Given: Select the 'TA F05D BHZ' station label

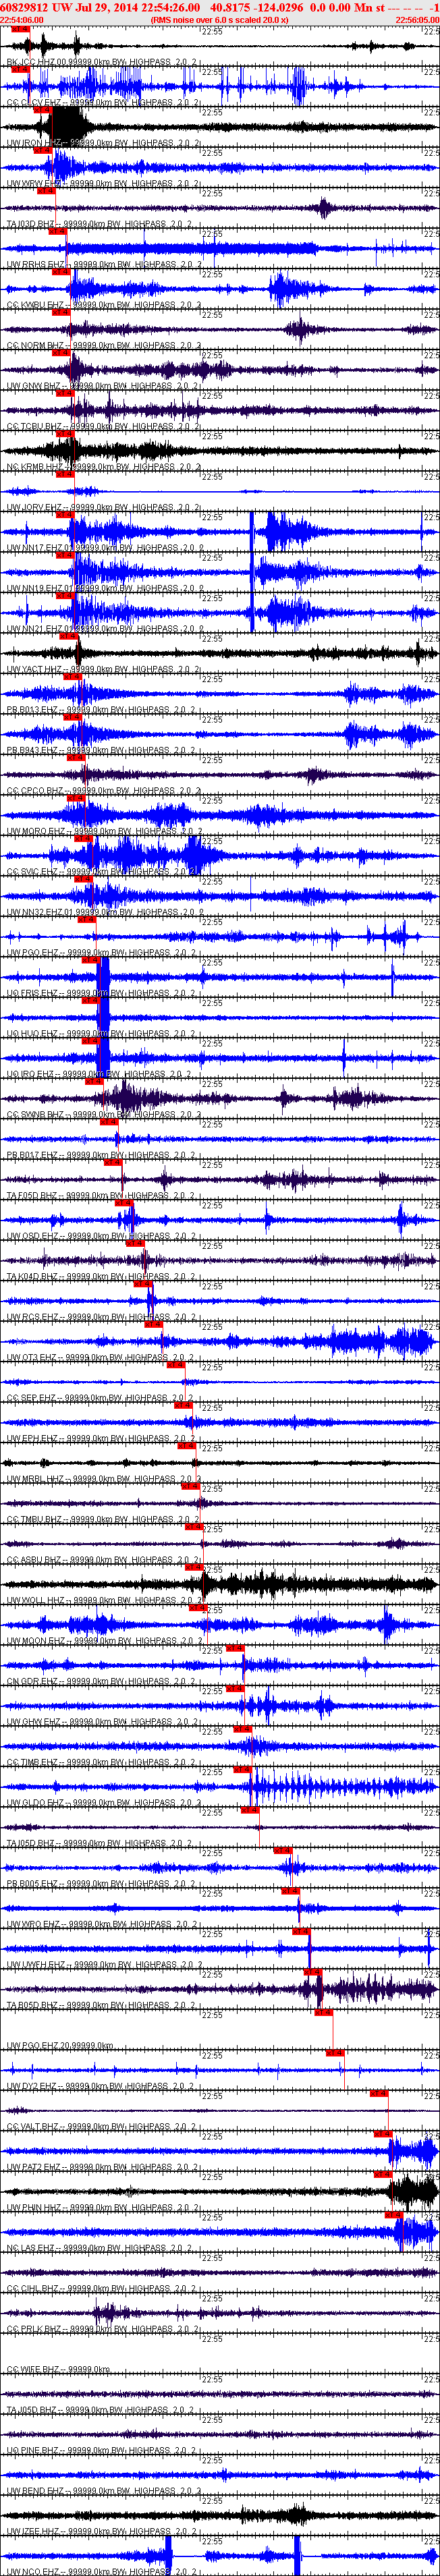Looking at the screenshot, I should [33, 1195].
